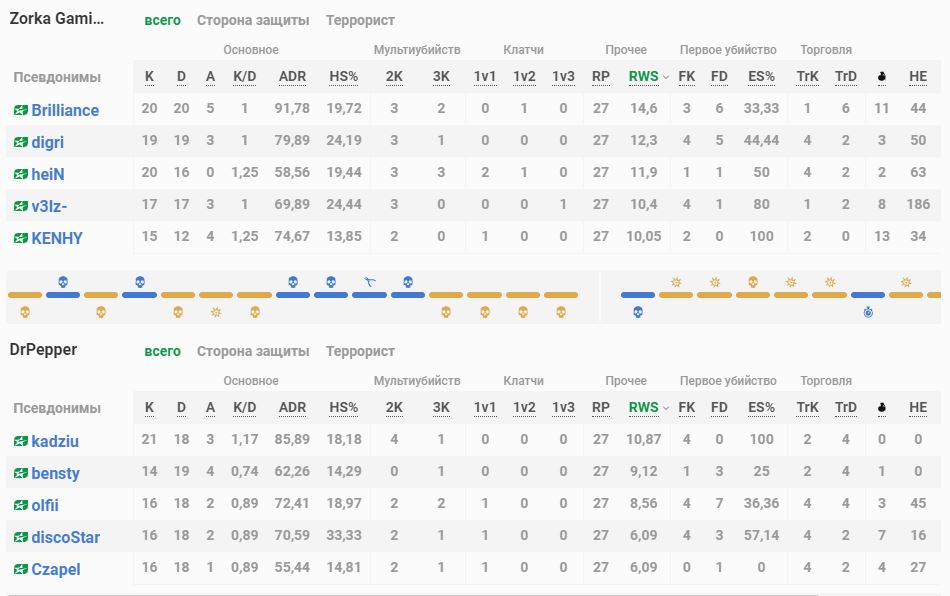Click the yellow skull above the second-half timeline
Viewport: 950px width, 596px height.
pyautogui.click(x=753, y=283)
